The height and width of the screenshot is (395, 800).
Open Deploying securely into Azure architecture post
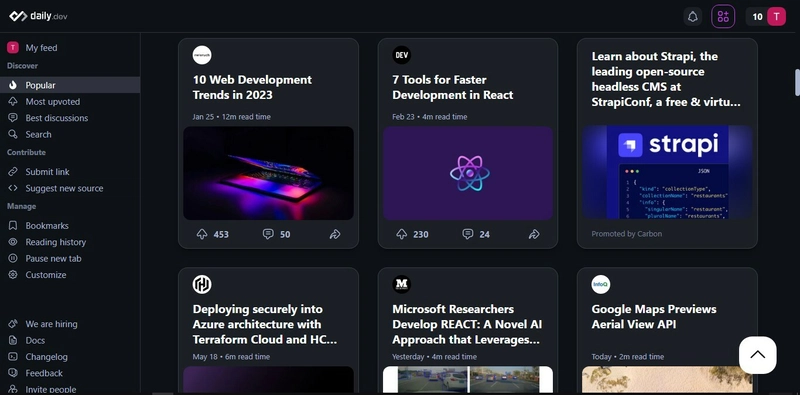[265, 324]
